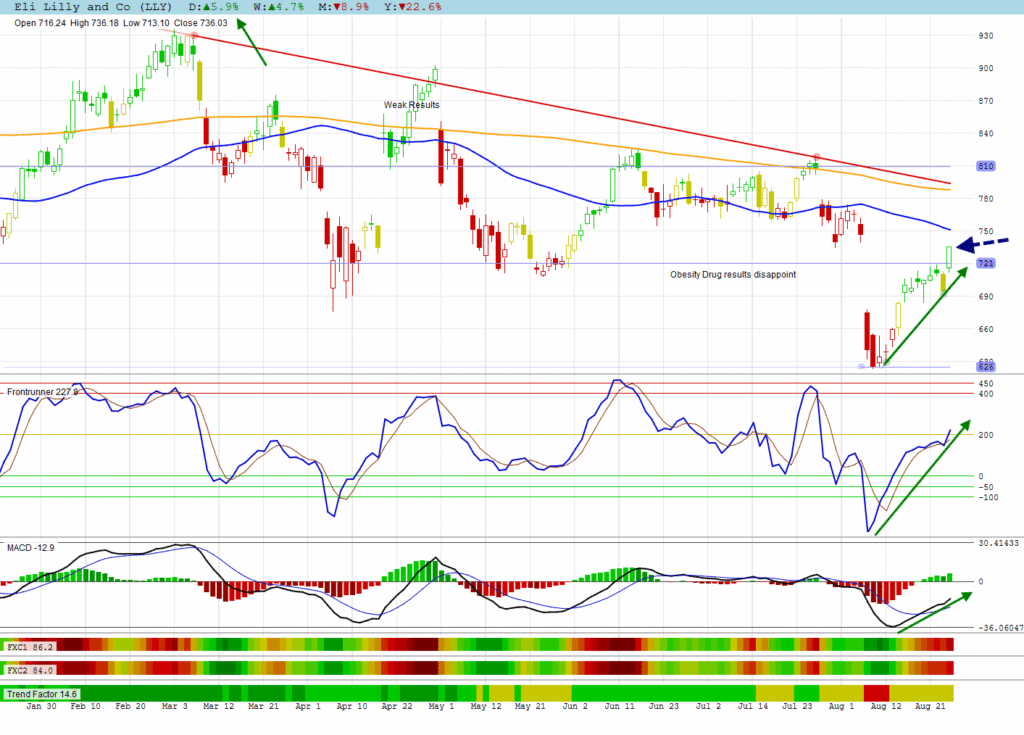The height and width of the screenshot is (735, 1024).
Task: Click the High 736.18 value
Action: [94, 23]
